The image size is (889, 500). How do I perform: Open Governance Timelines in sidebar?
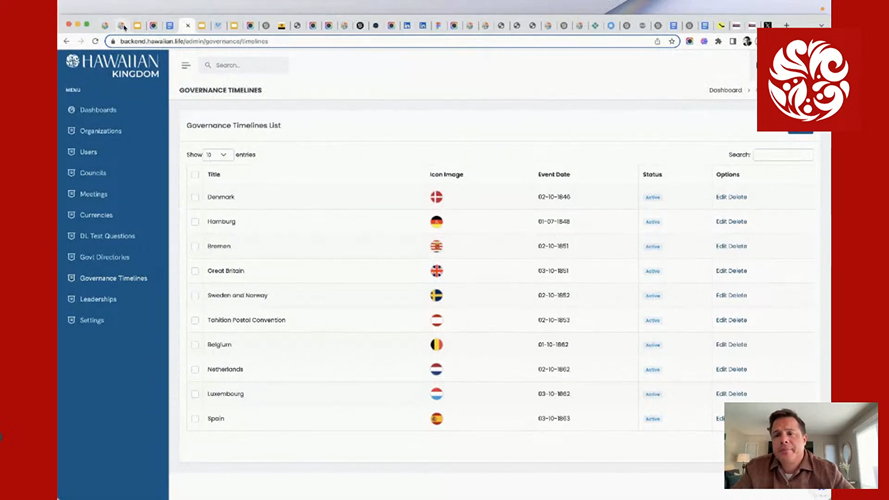pos(113,278)
